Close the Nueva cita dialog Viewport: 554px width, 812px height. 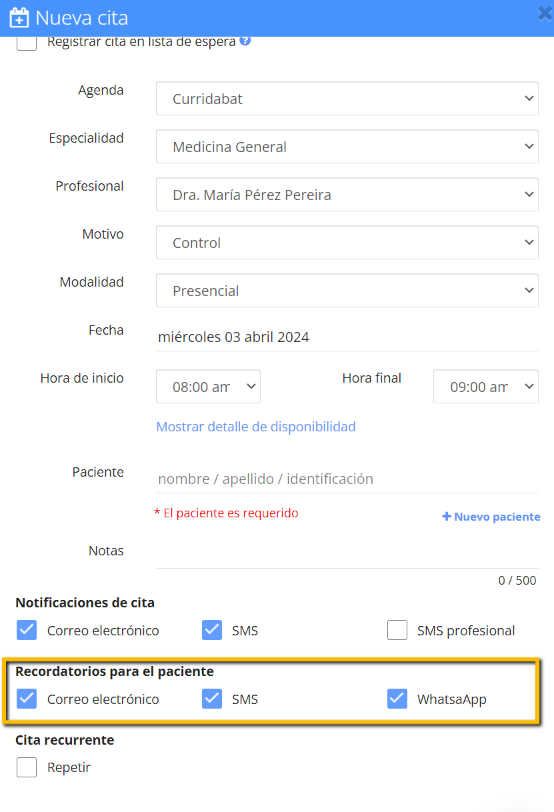click(x=545, y=13)
